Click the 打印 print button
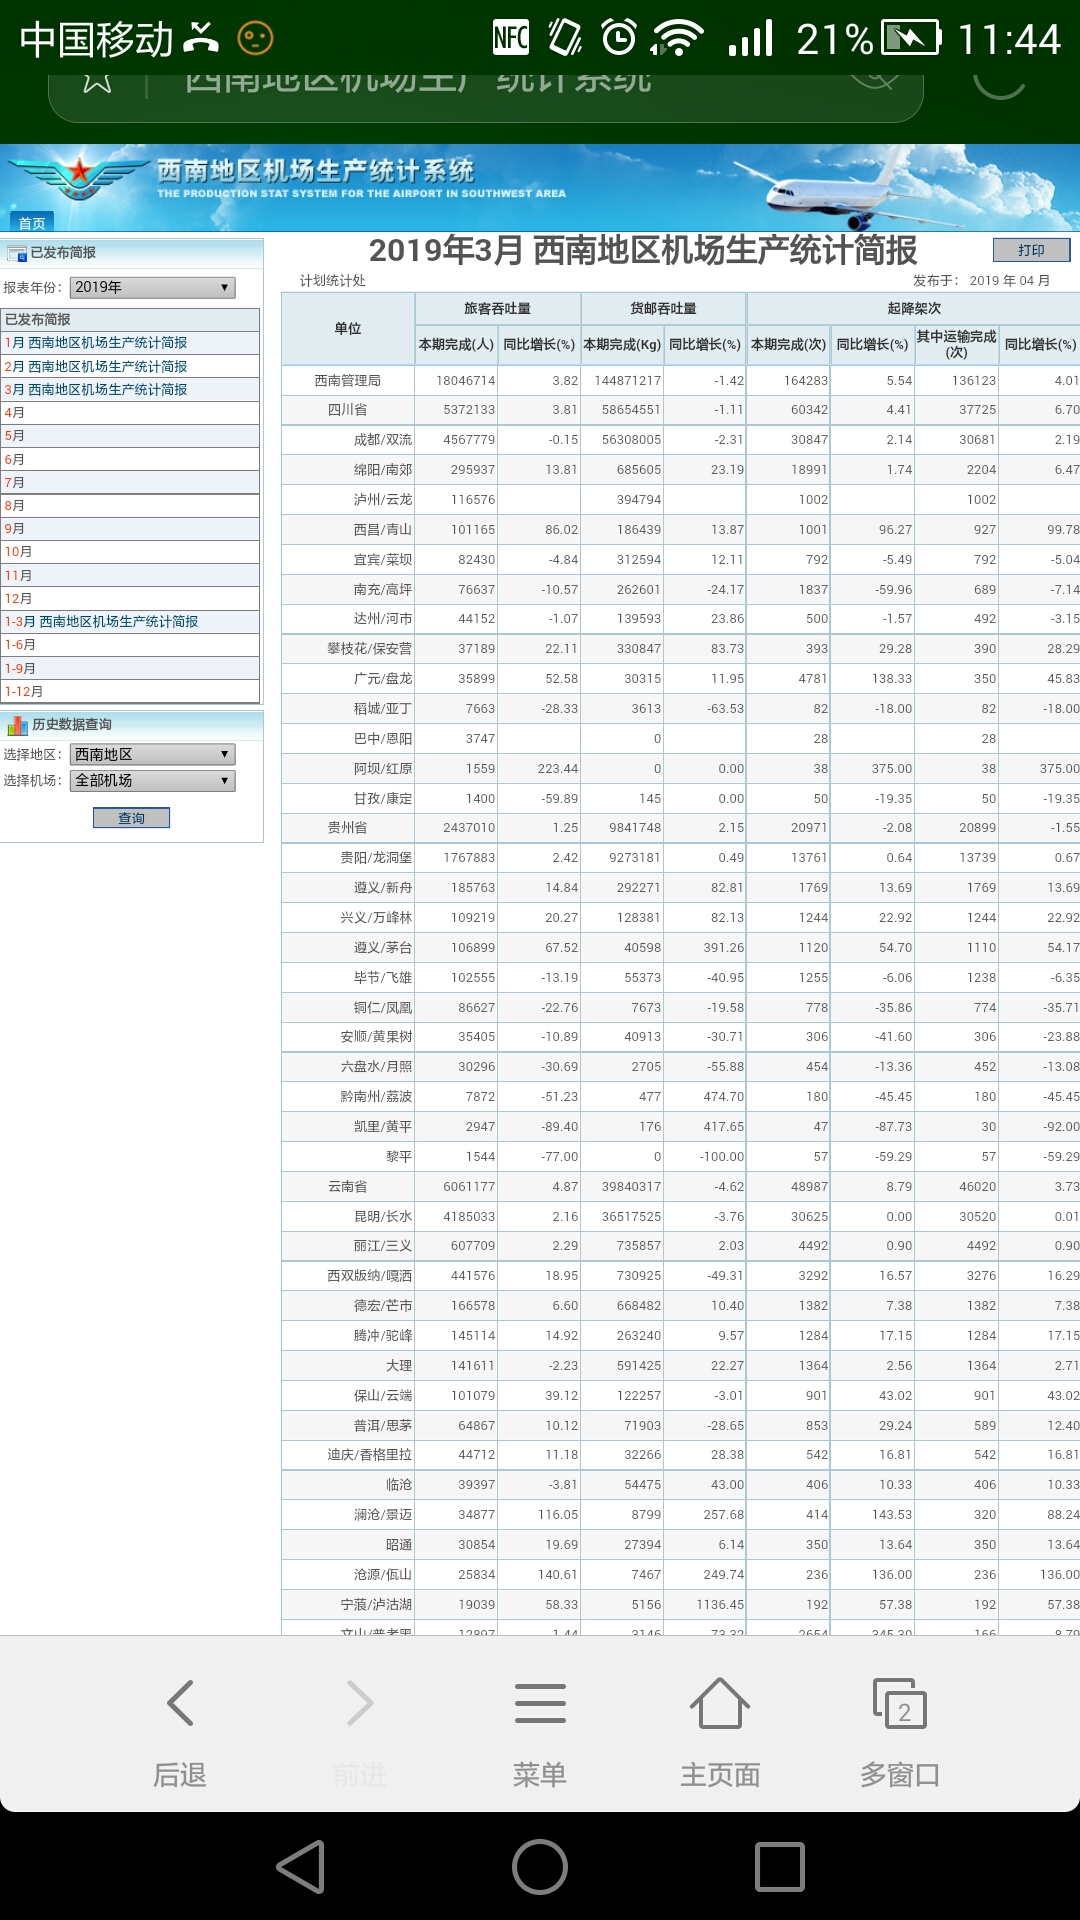The image size is (1080, 1920). tap(1031, 250)
